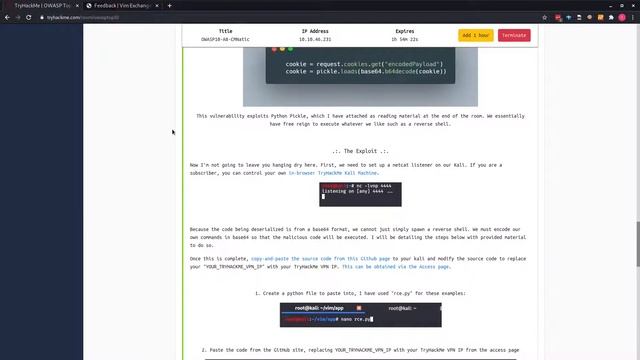
Task: Switch to the TryHackMe OWASP Top 10 tab
Action: [41, 6]
